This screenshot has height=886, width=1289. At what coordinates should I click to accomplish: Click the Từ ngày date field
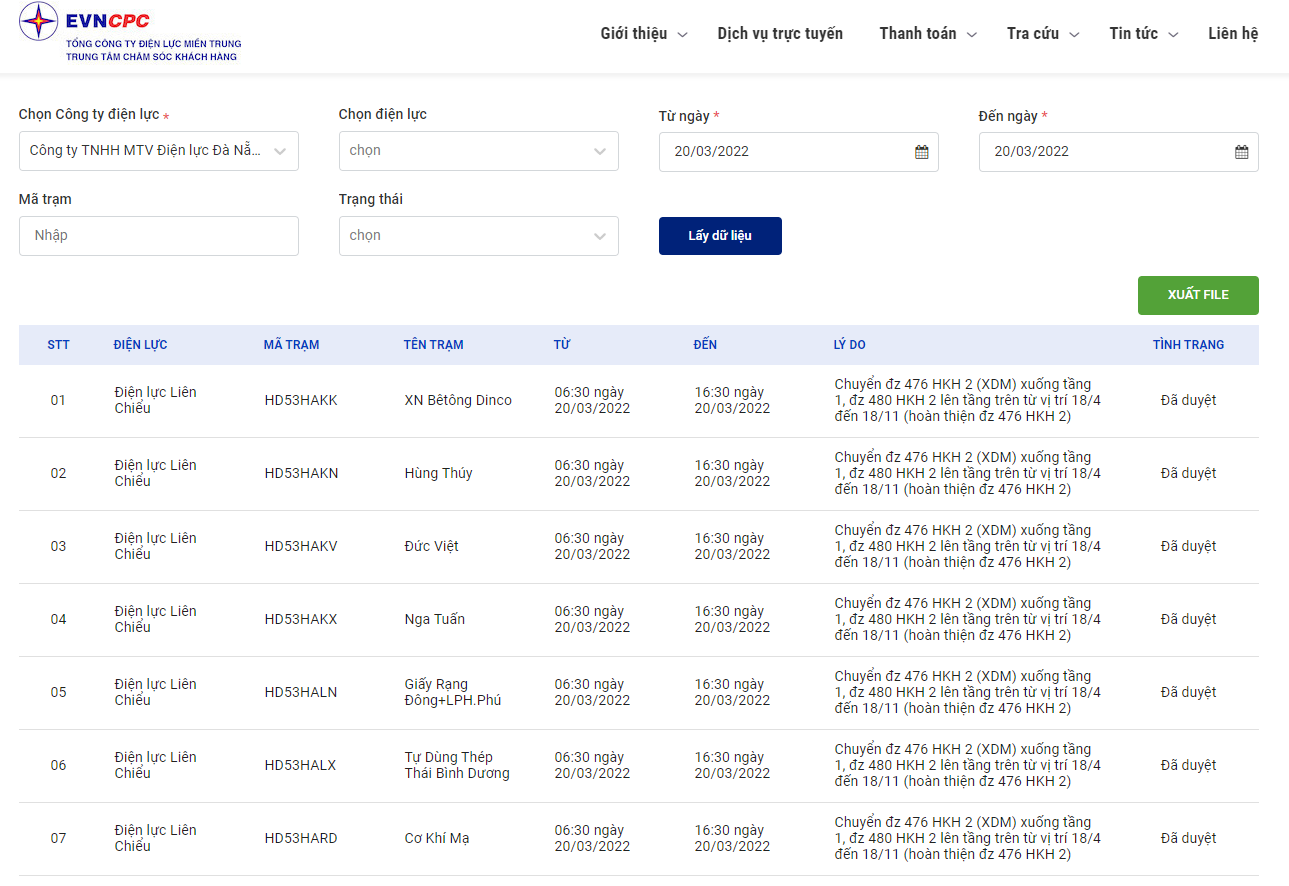coord(799,152)
